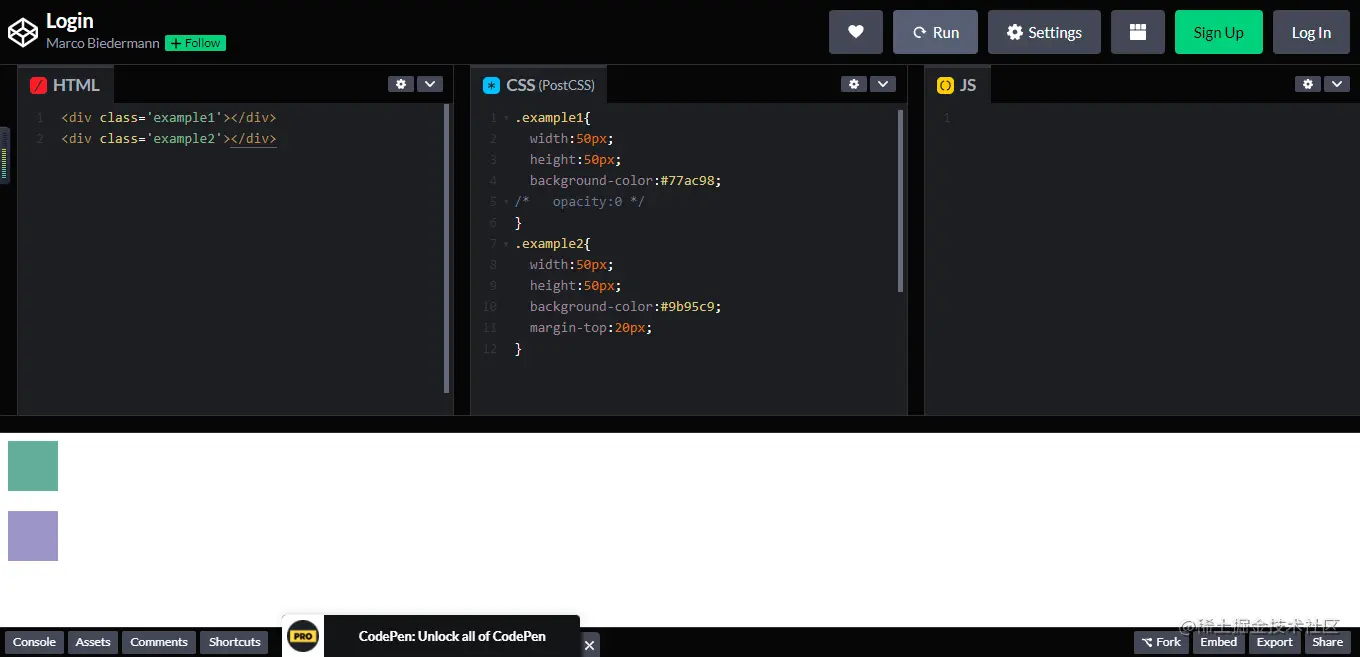
Task: Expand the CSS panel dropdown chevron
Action: tap(882, 84)
